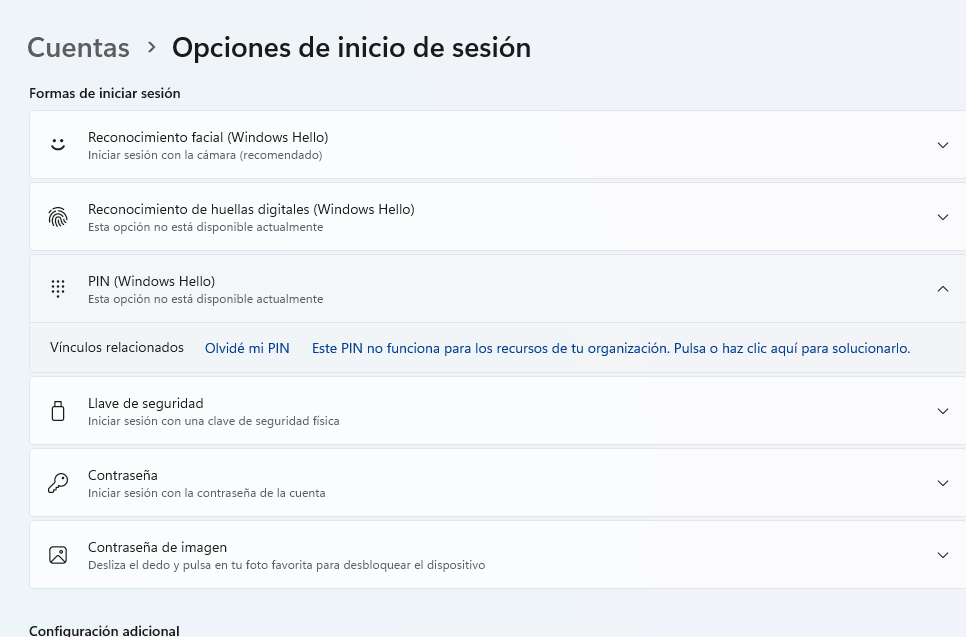Select the Llave de seguridad option title
966x637 pixels.
pyautogui.click(x=145, y=403)
